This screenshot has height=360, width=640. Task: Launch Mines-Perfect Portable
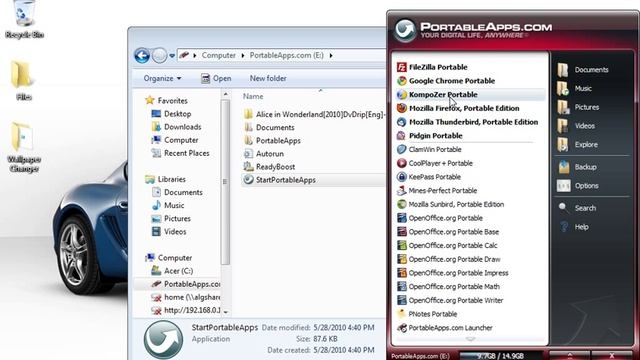(x=437, y=191)
